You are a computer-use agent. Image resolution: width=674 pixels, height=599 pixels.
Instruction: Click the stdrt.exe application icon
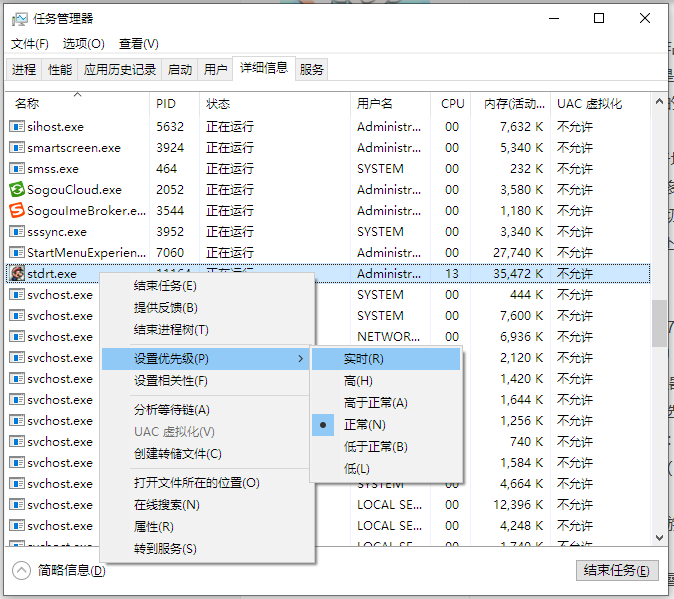17,274
